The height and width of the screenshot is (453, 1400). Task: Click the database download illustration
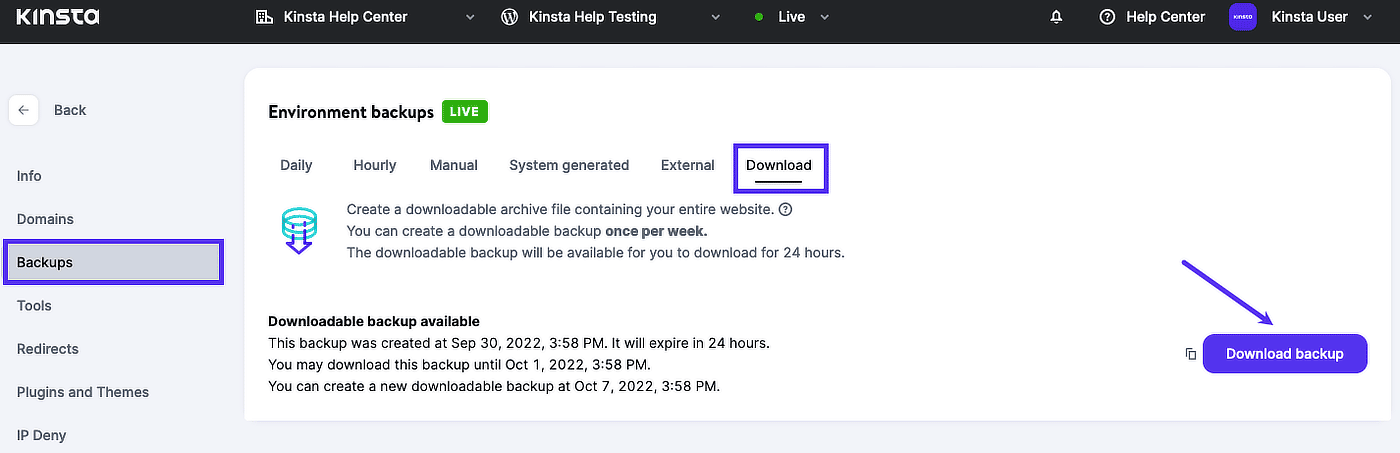click(x=299, y=231)
